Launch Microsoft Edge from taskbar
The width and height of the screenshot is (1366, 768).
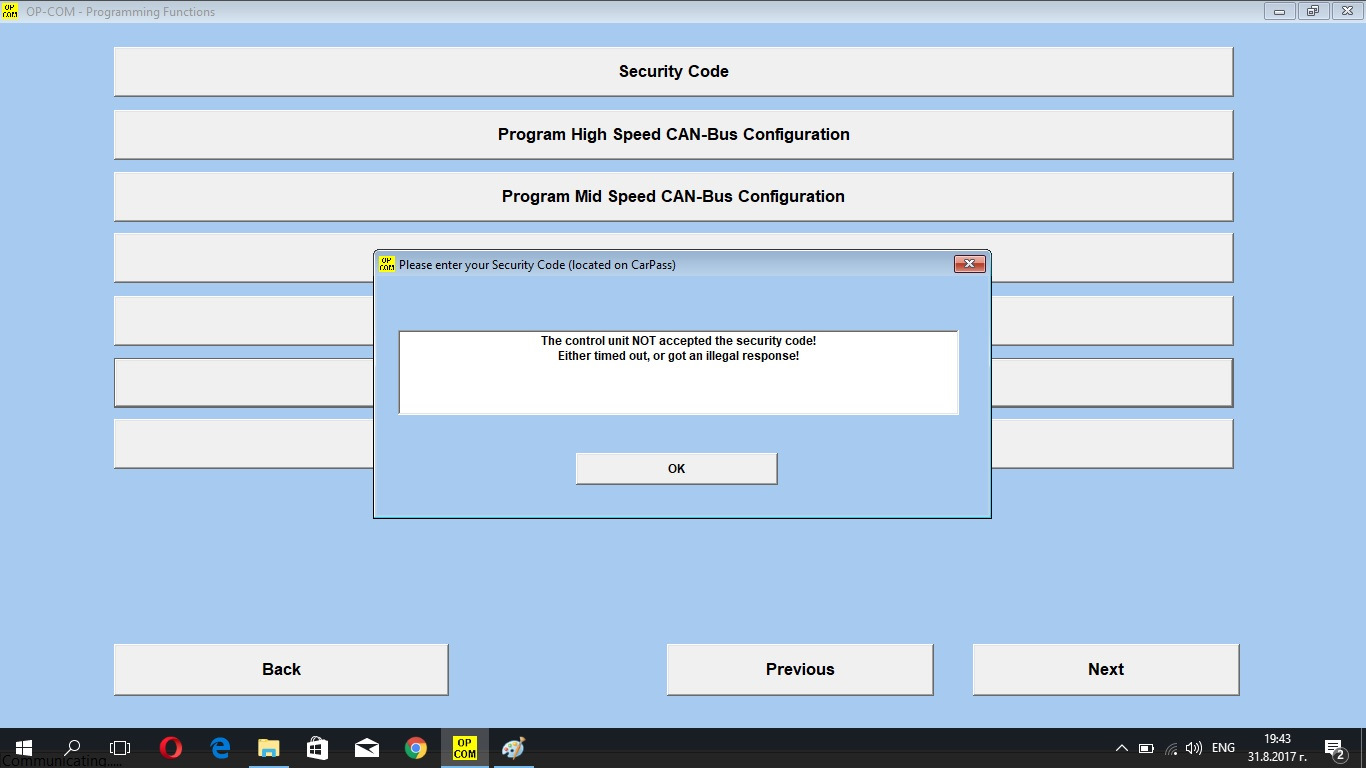(x=220, y=748)
